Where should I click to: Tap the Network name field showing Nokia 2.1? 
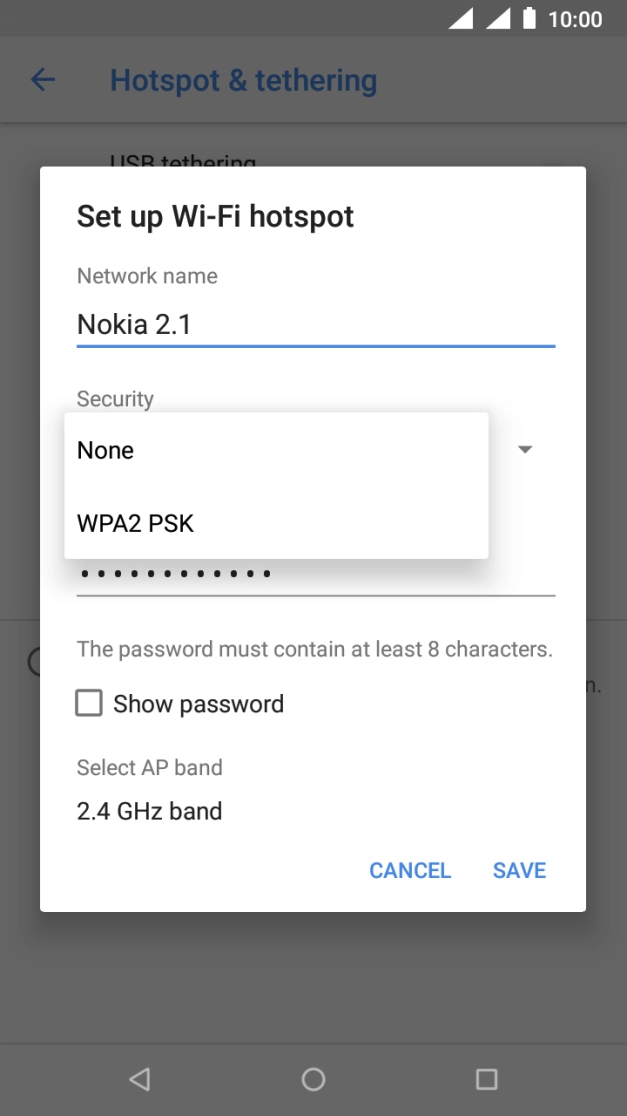click(x=314, y=324)
